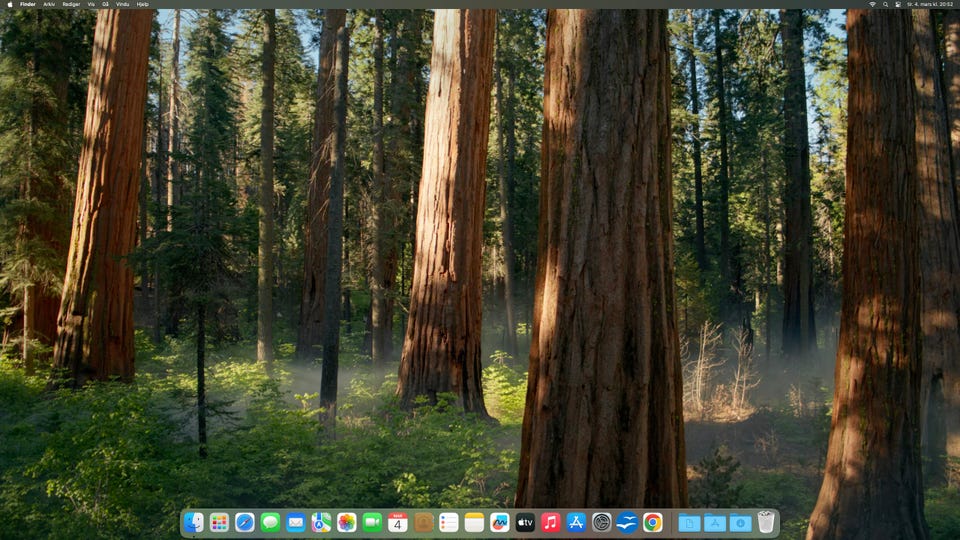Open the Calendar app showing 4
Image resolution: width=960 pixels, height=540 pixels.
point(398,522)
